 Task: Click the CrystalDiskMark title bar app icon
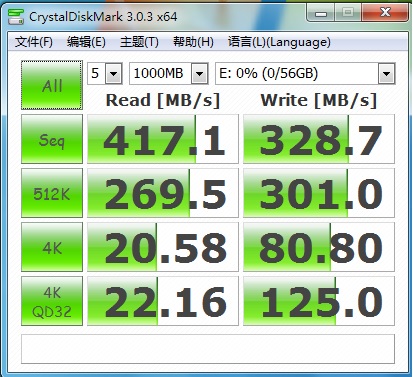16,17
